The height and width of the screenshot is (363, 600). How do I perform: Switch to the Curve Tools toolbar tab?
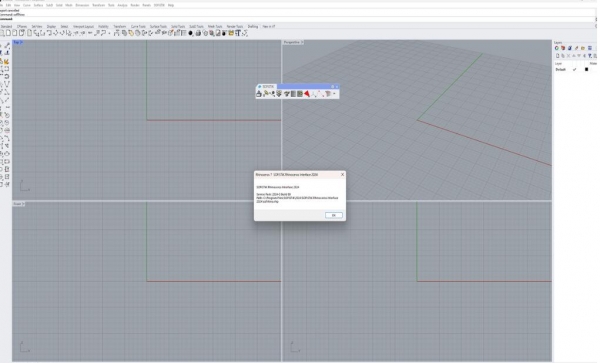[x=138, y=26]
